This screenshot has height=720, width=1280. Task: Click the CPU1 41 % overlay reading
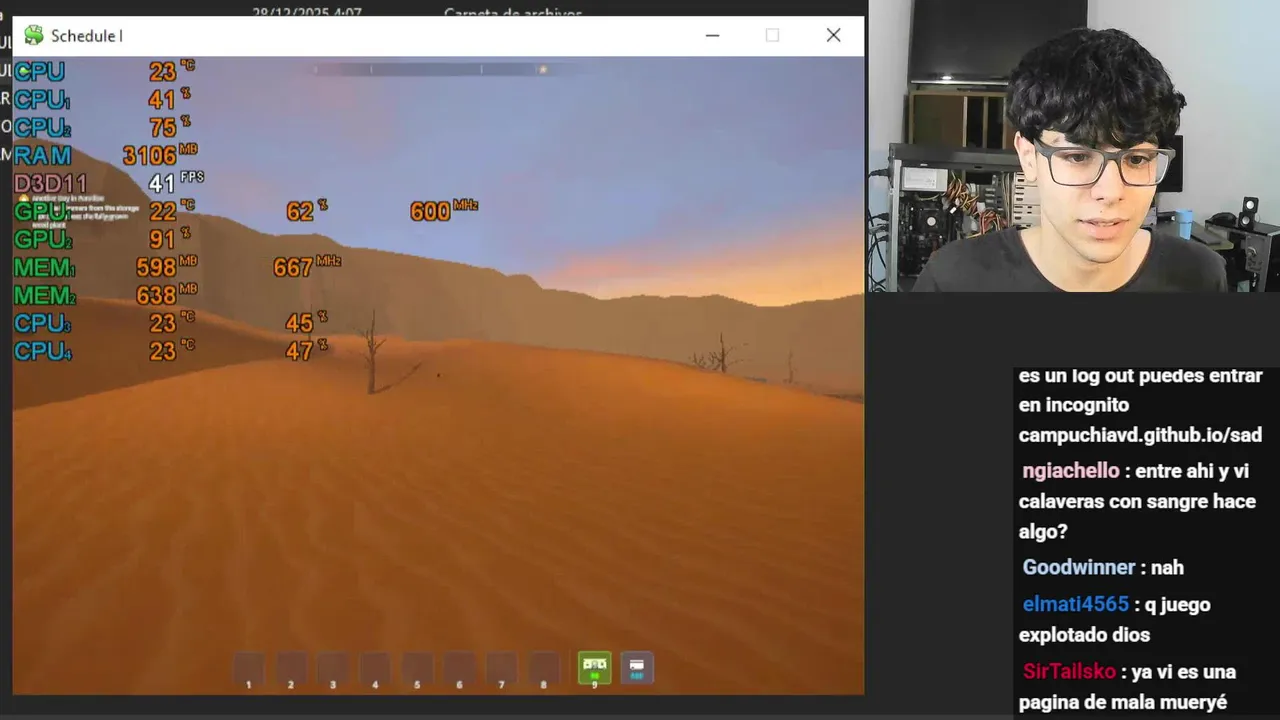(x=102, y=99)
